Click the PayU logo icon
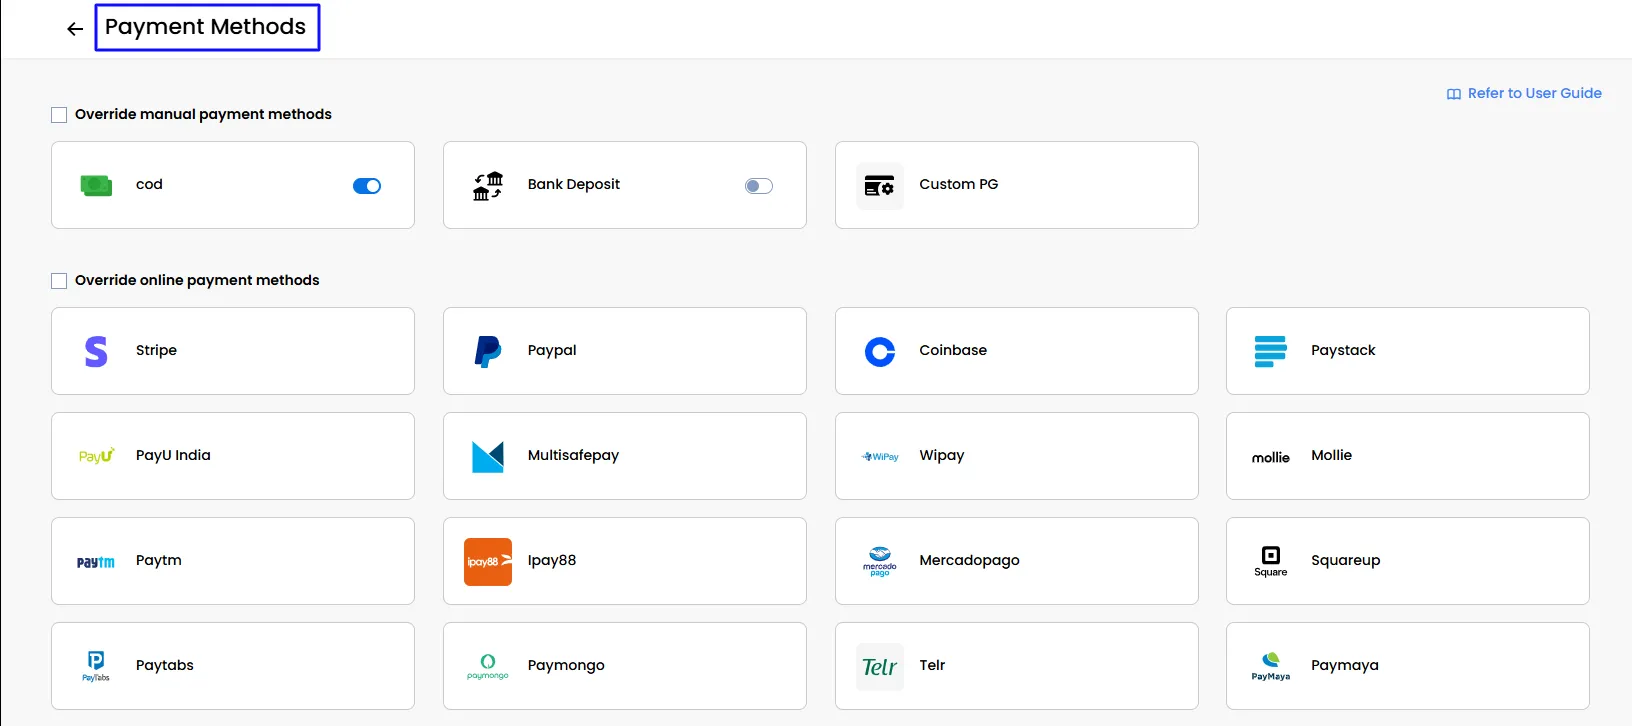Viewport: 1632px width, 726px height. (96, 456)
